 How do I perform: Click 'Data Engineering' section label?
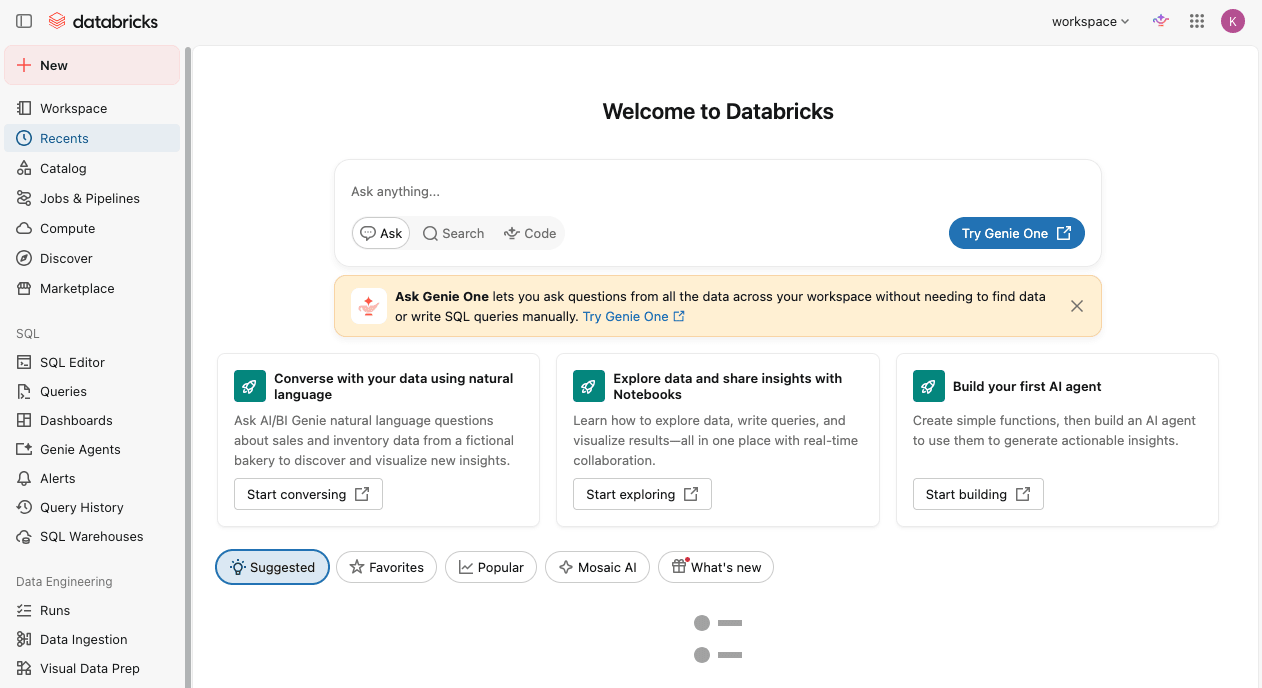[x=64, y=581]
